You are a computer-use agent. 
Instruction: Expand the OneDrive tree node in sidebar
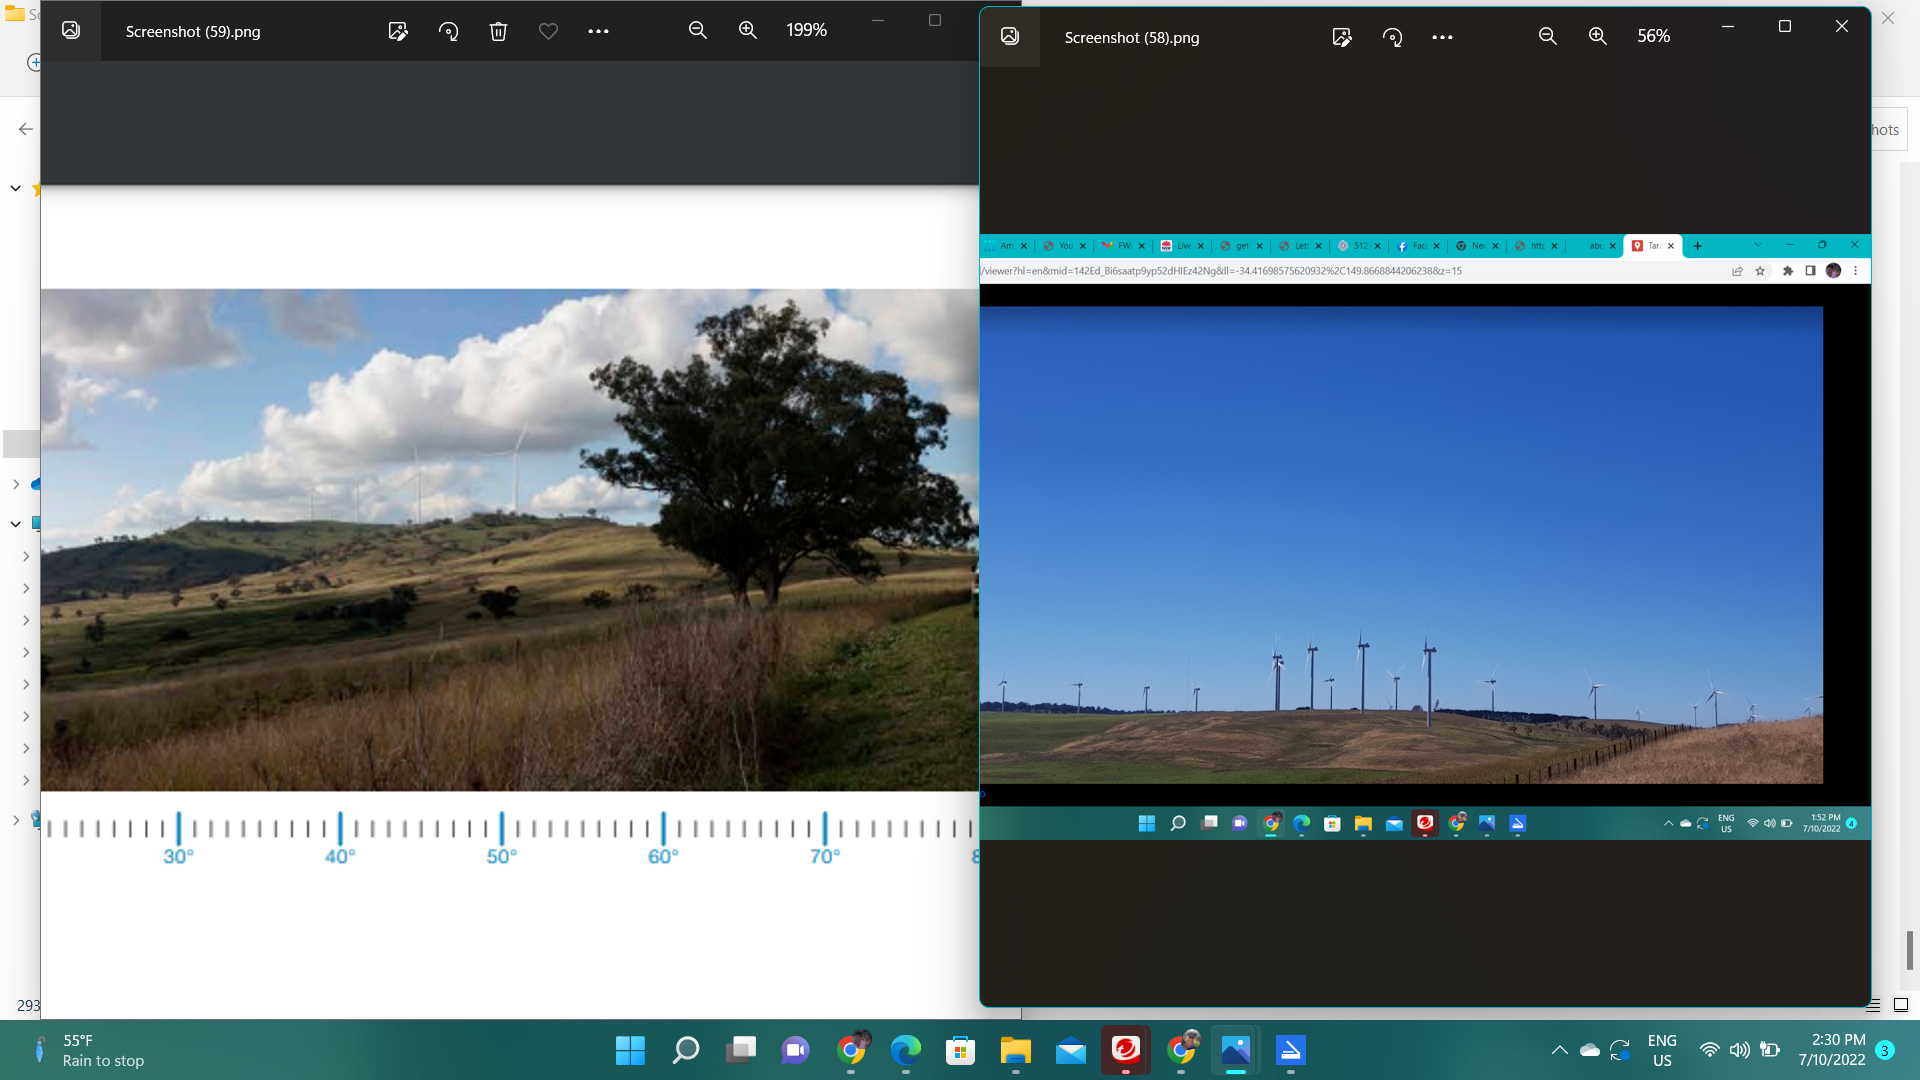point(16,484)
